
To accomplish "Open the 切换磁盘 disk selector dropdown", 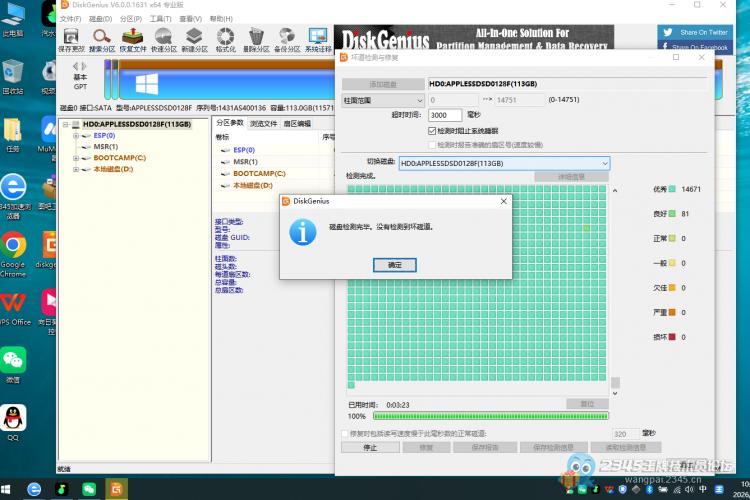I will tap(503, 163).
